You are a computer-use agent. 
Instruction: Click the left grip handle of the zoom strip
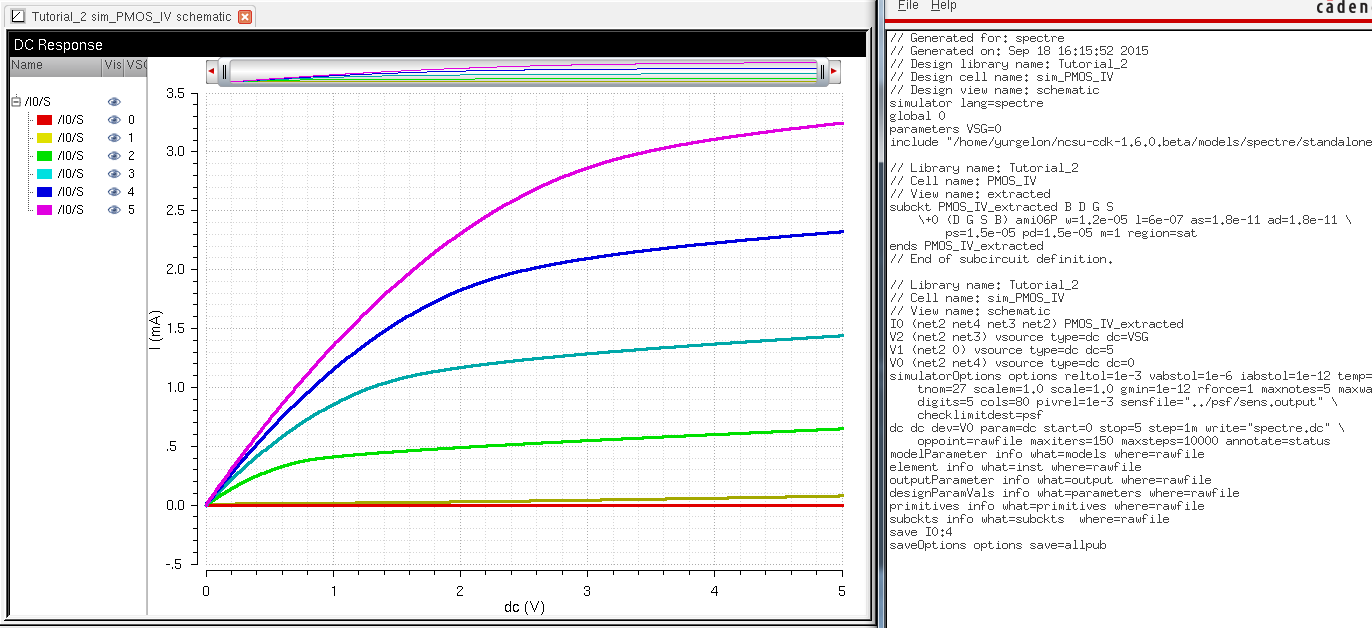[x=225, y=71]
